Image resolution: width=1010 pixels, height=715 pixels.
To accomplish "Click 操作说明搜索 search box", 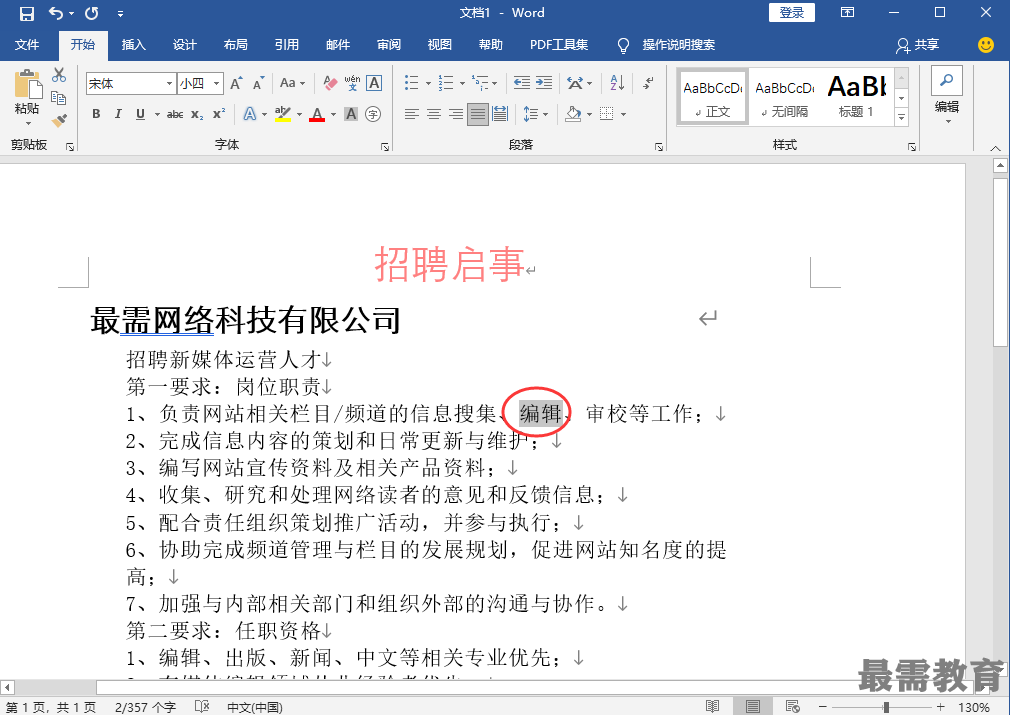I will 678,44.
